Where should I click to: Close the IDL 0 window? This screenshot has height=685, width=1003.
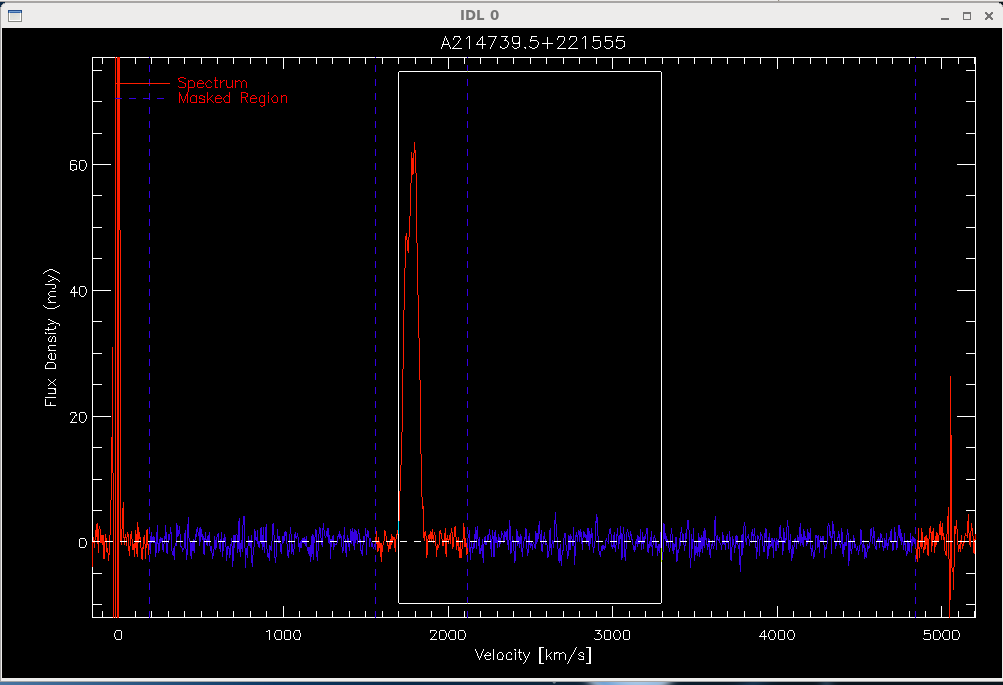(x=988, y=16)
